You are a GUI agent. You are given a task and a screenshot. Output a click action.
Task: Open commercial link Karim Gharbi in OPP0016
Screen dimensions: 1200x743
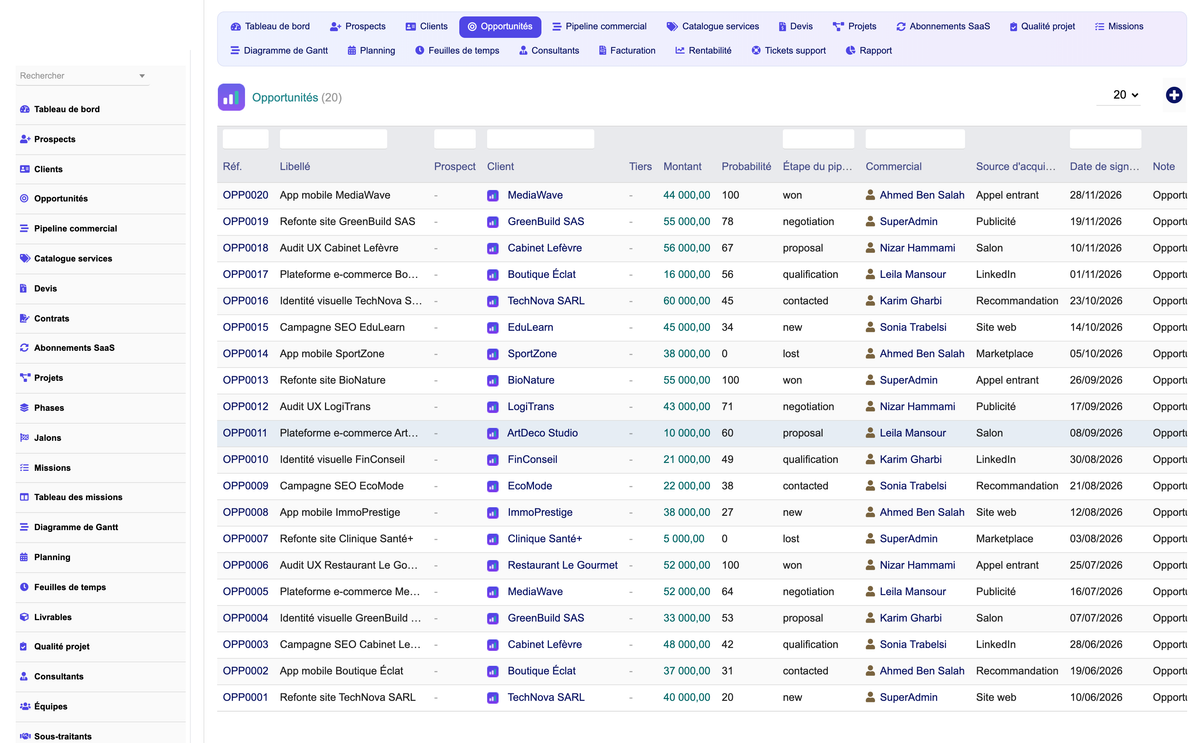[911, 301]
